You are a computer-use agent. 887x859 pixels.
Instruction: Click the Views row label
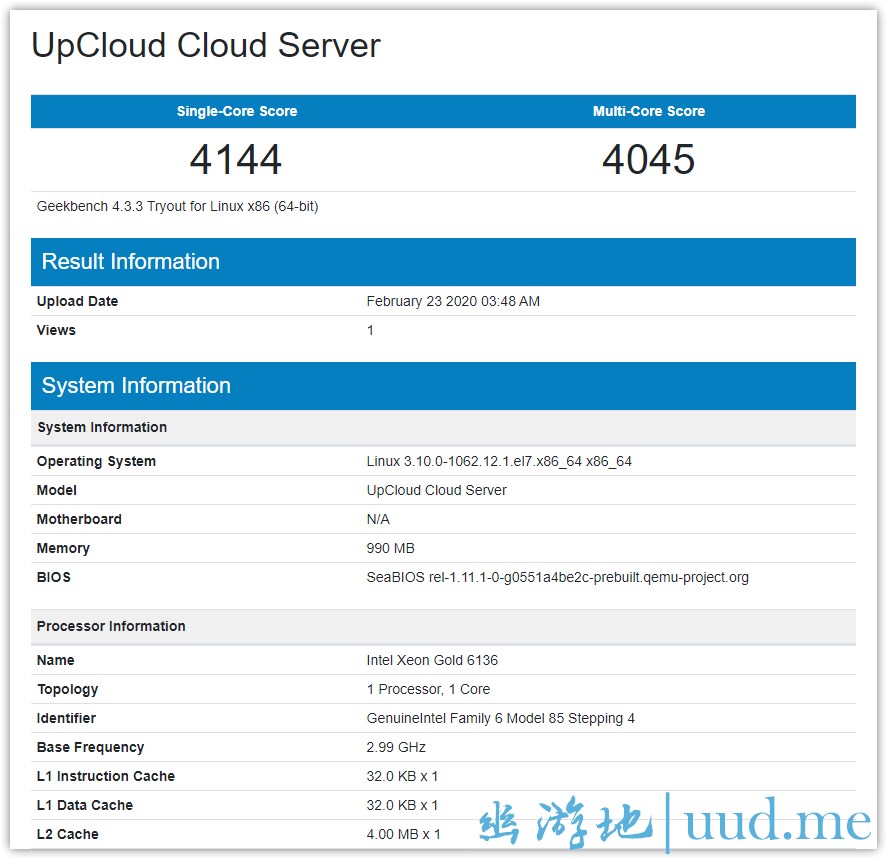pos(56,330)
